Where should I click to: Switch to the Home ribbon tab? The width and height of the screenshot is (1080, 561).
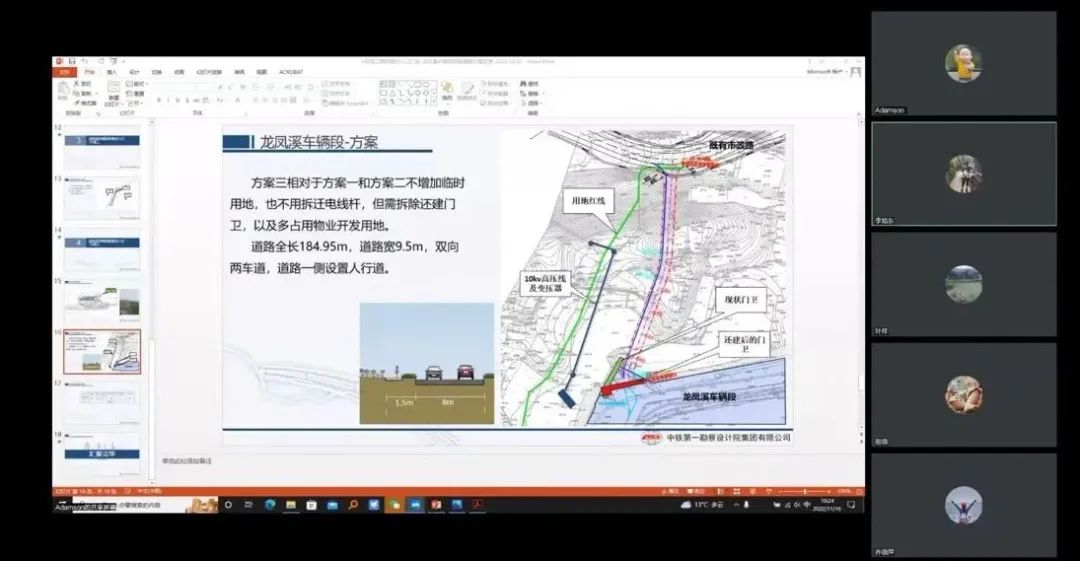(x=90, y=72)
